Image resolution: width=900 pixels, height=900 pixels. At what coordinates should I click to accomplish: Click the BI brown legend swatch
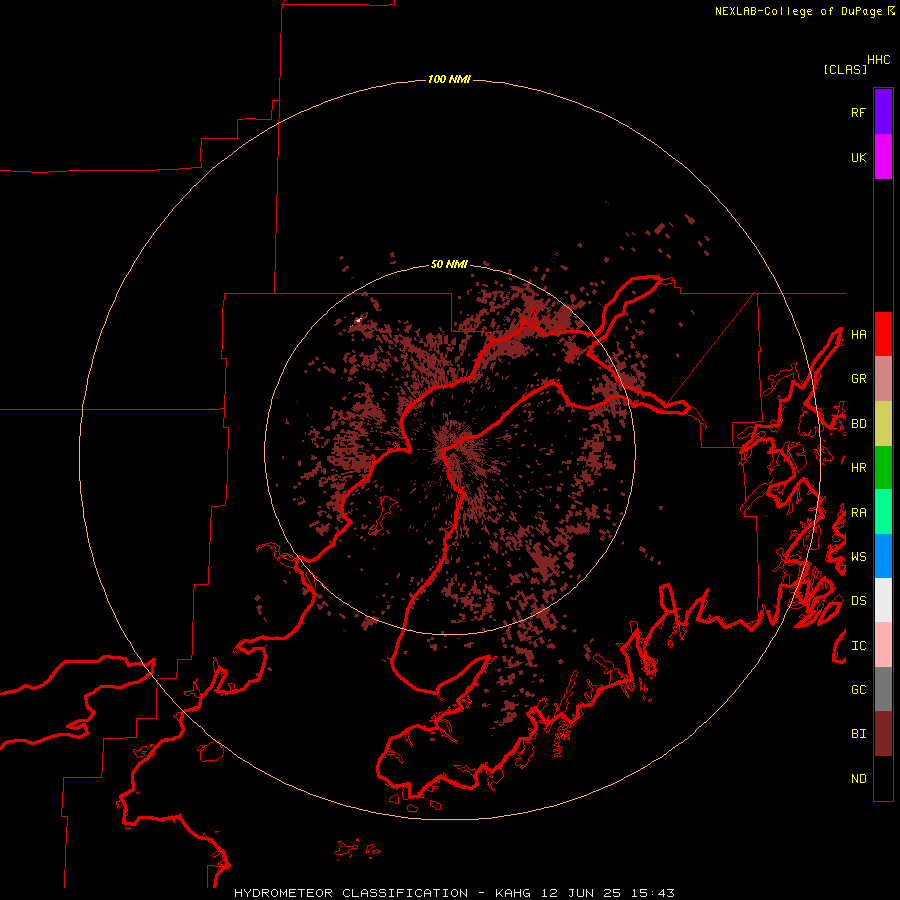[883, 734]
